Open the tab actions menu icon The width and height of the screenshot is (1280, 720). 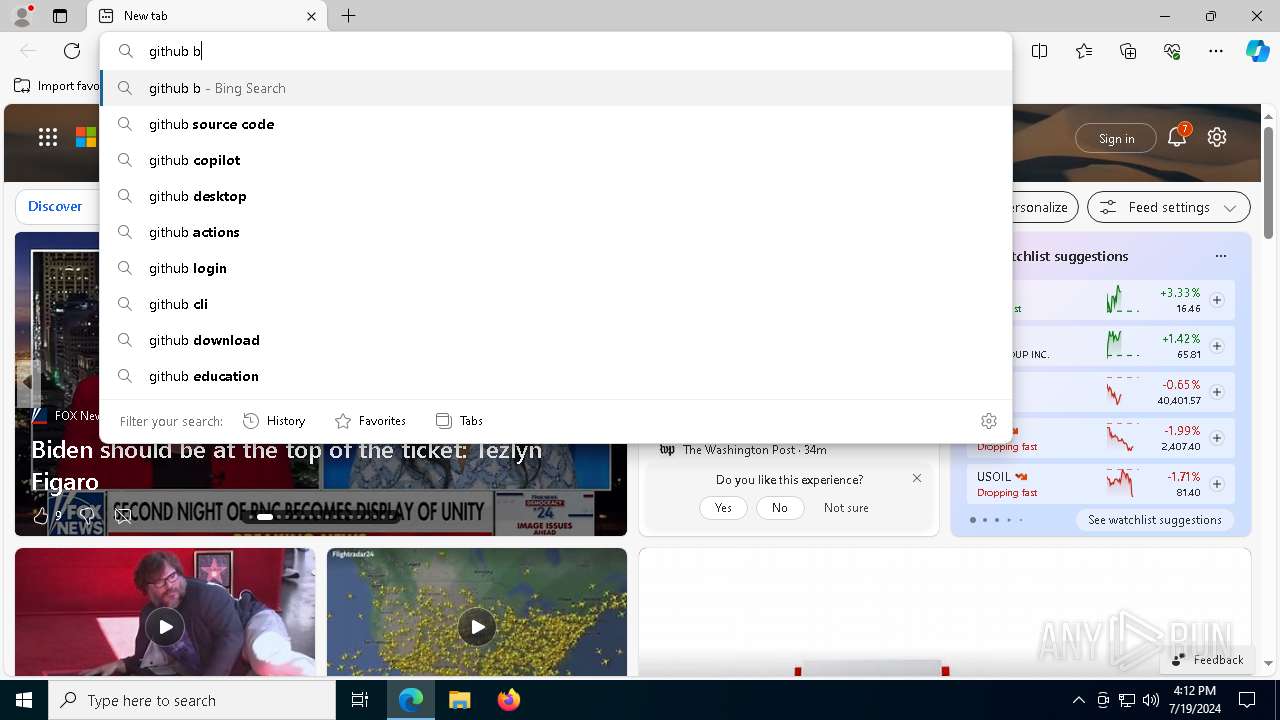tap(60, 16)
